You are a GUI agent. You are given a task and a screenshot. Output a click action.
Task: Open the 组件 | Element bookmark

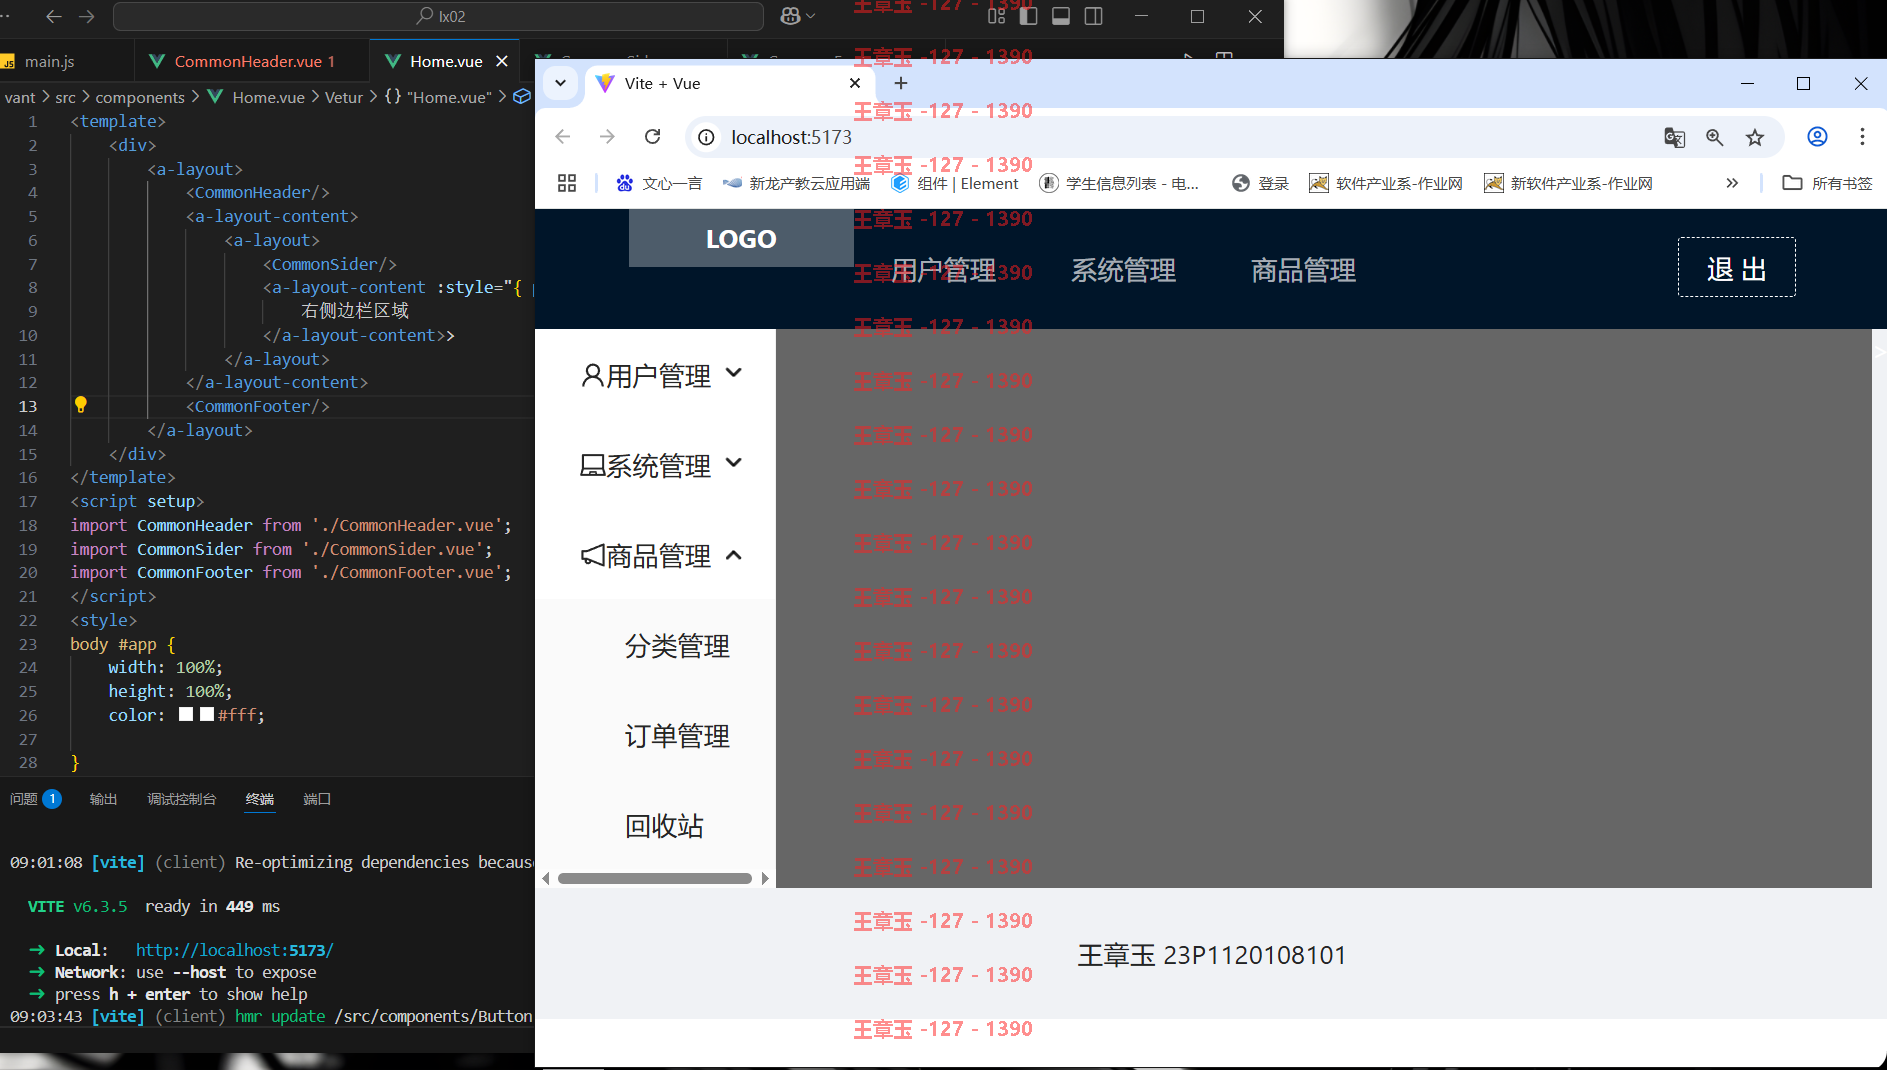955,183
